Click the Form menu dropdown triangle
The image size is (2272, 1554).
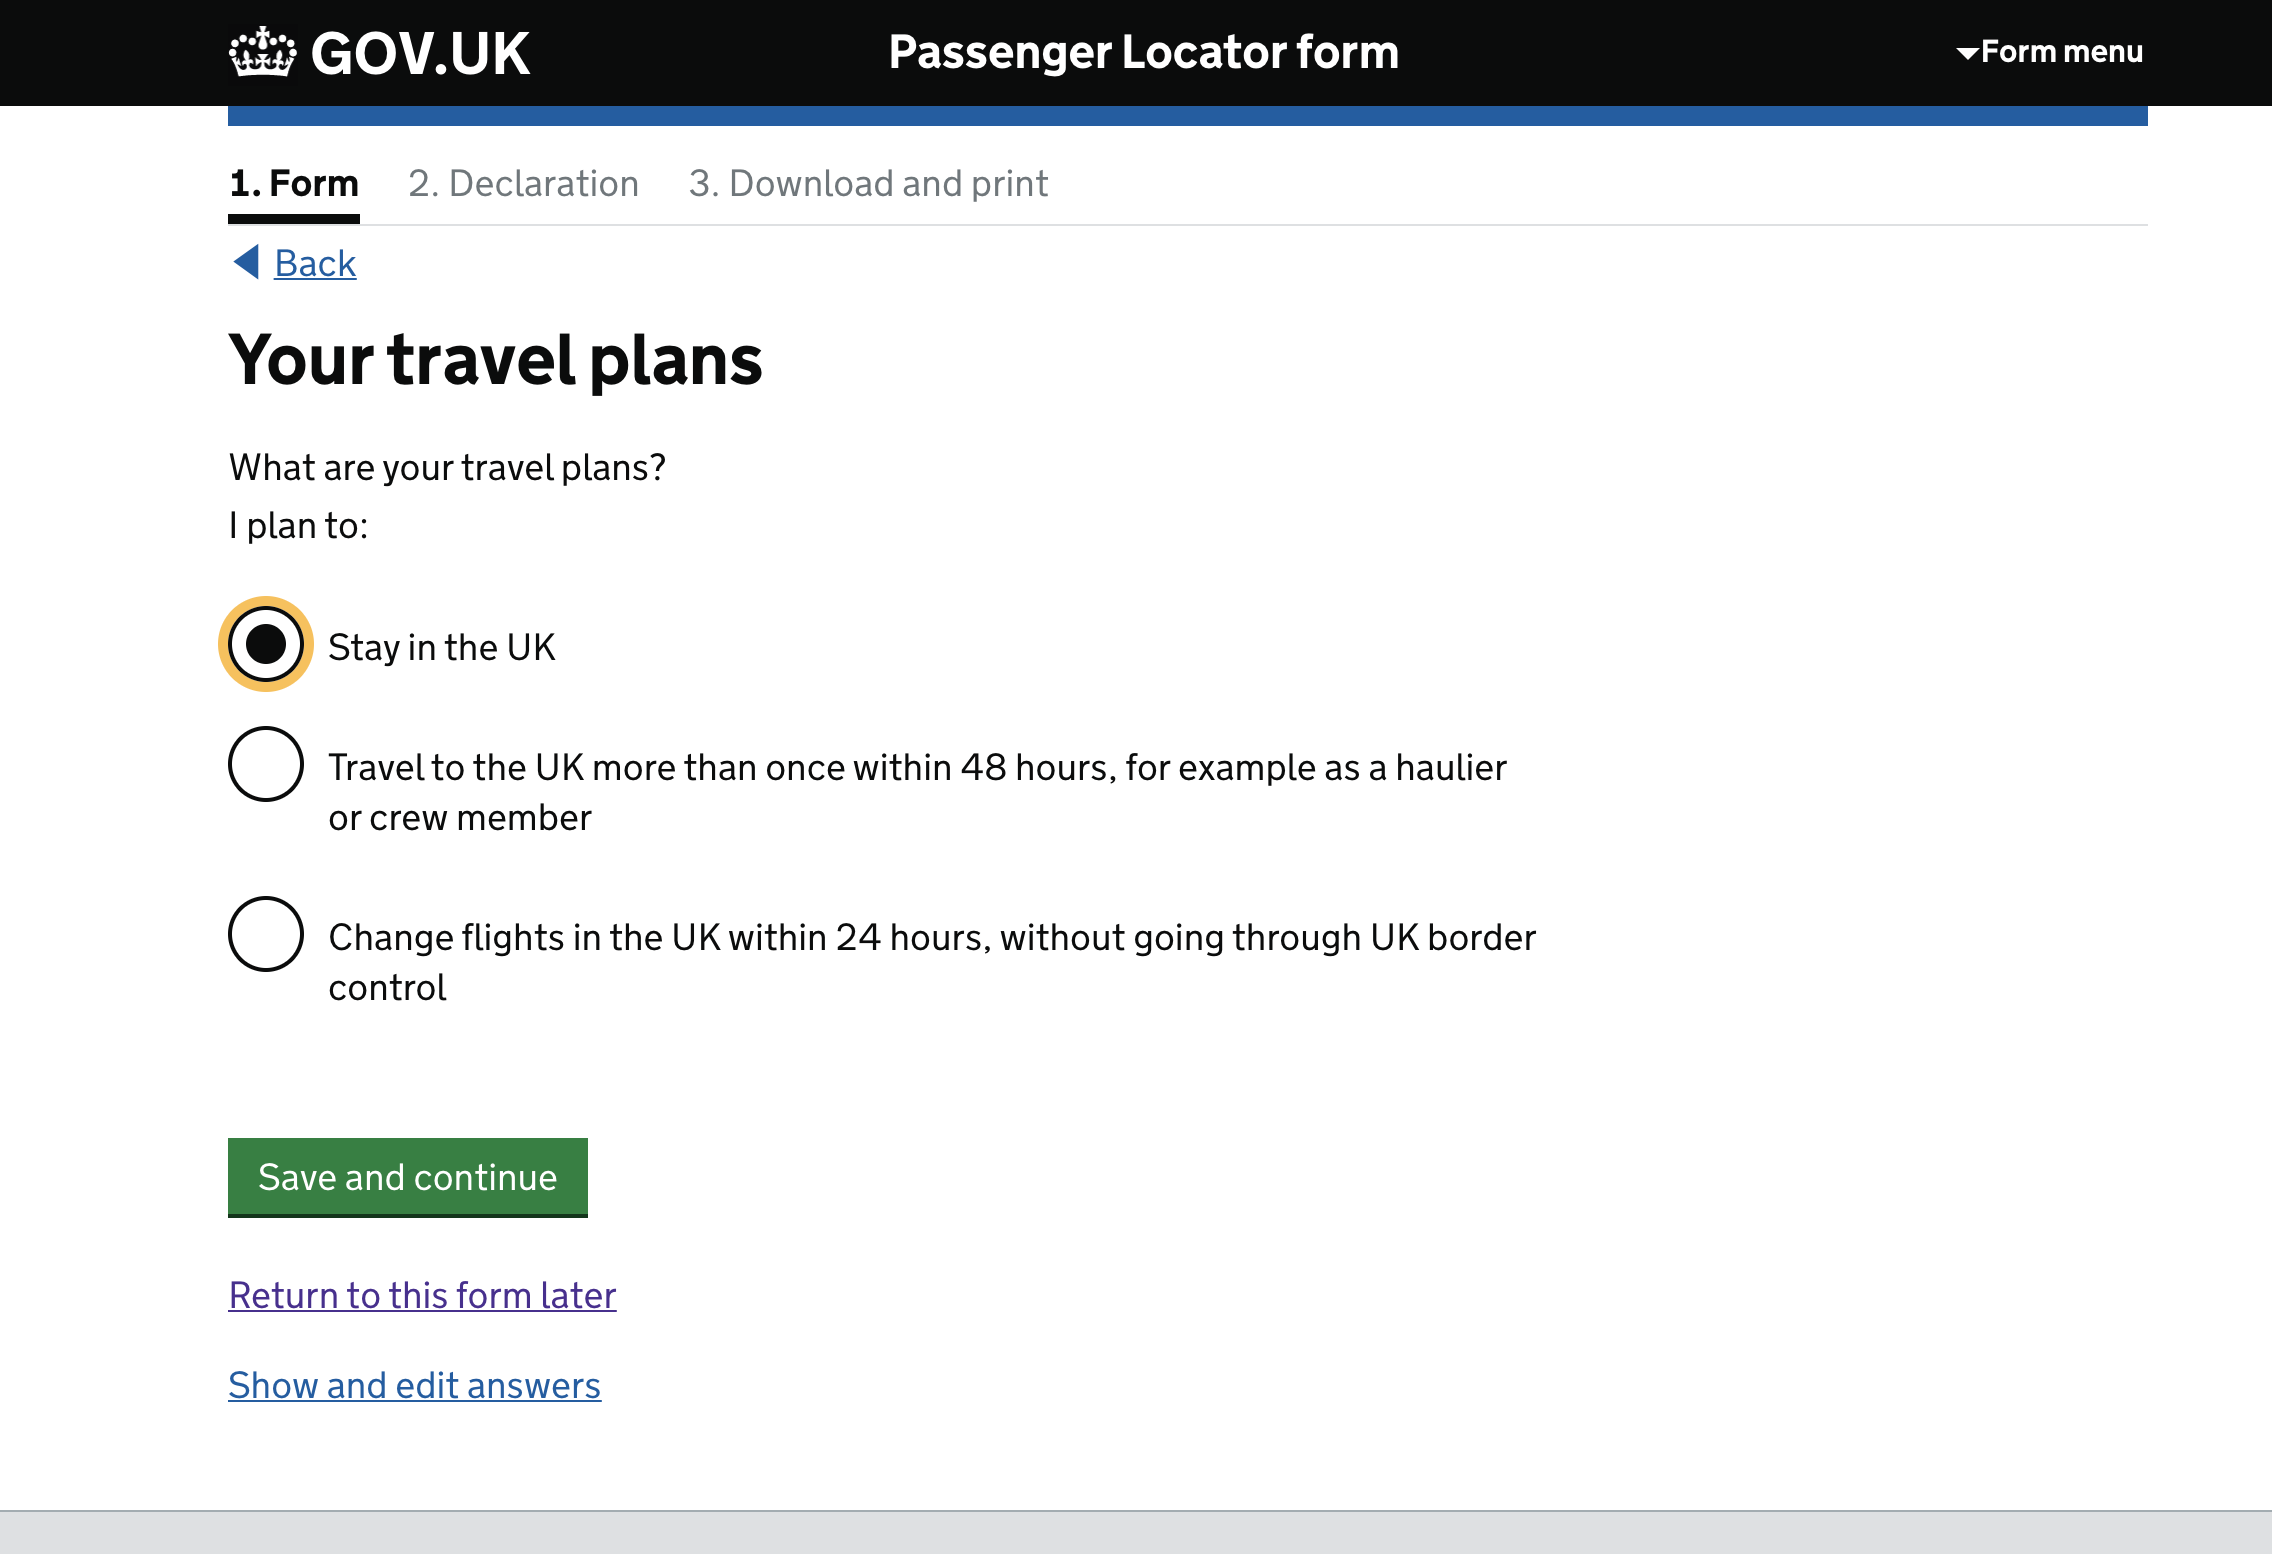(x=1967, y=53)
